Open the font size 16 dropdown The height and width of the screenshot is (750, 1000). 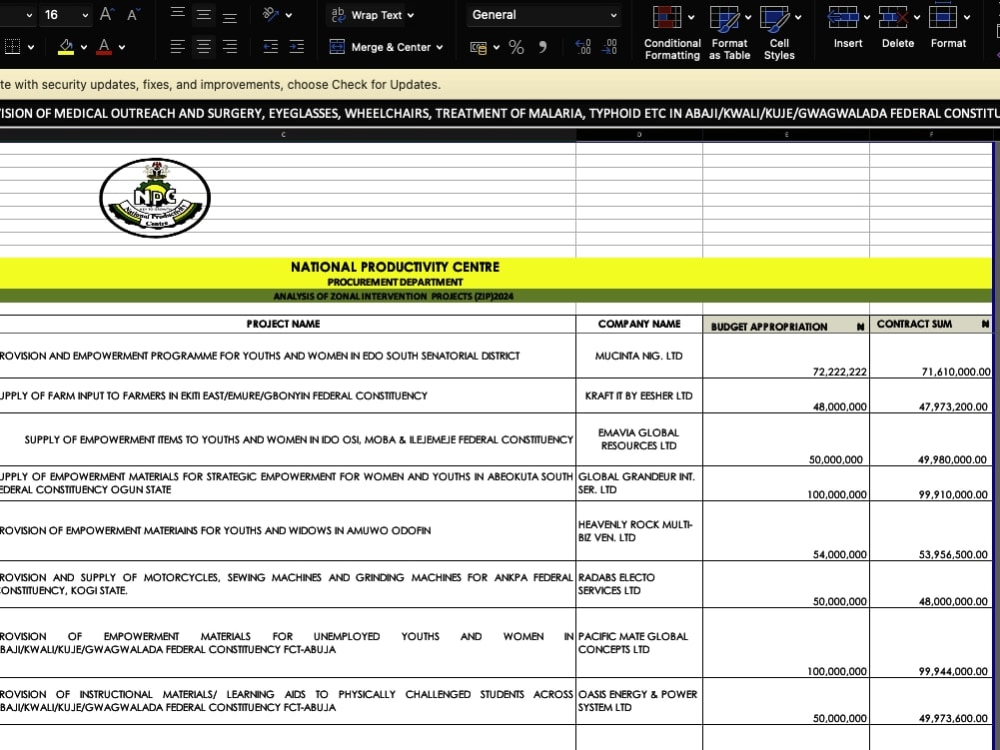(85, 15)
